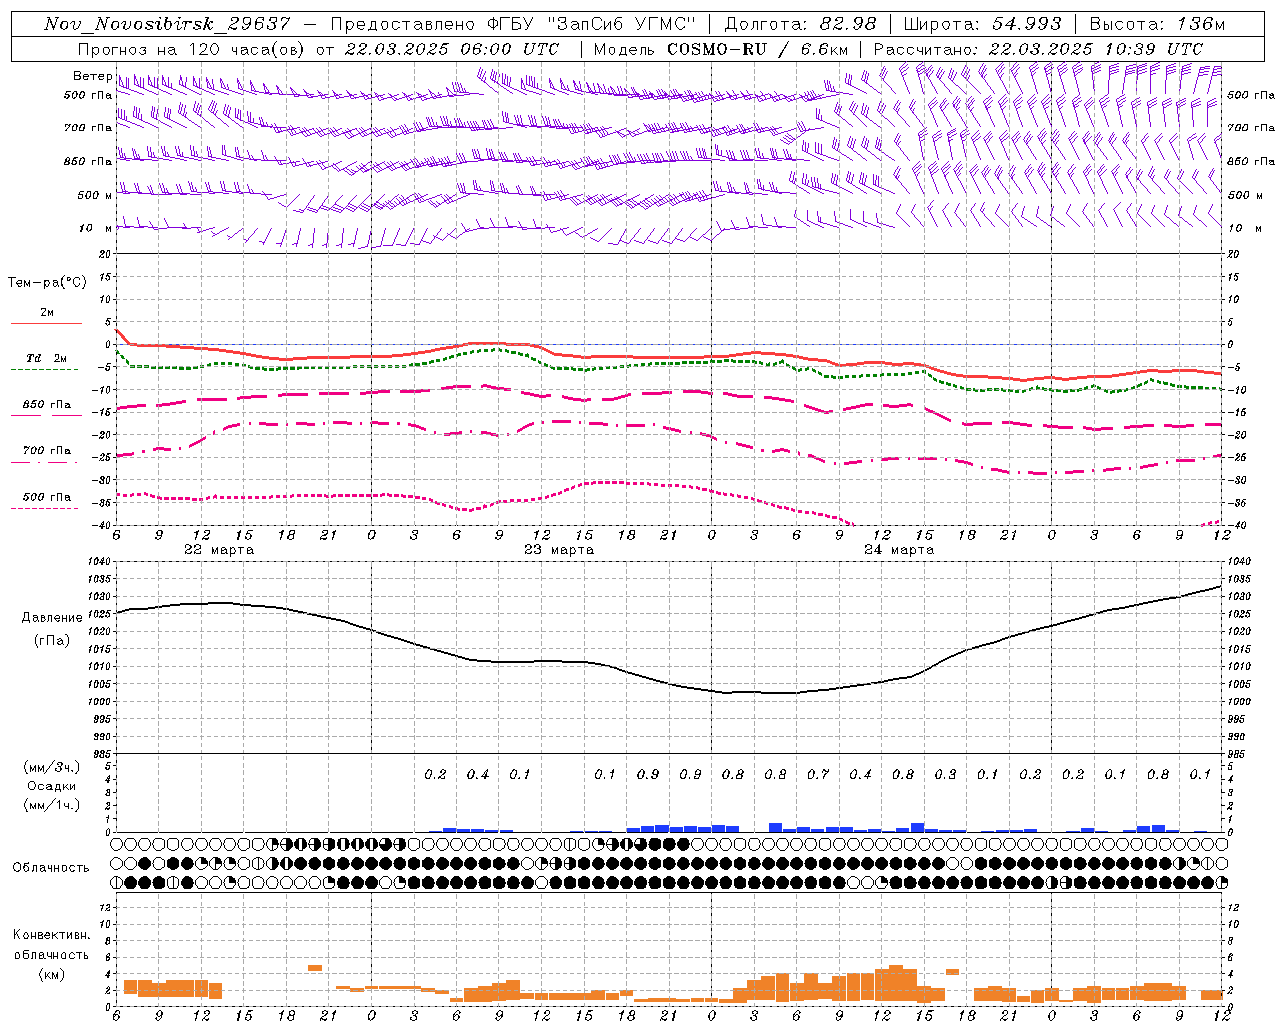This screenshot has height=1024, width=1280.
Task: Select the longitude value Долгота: 82.98
Action: (x=800, y=24)
